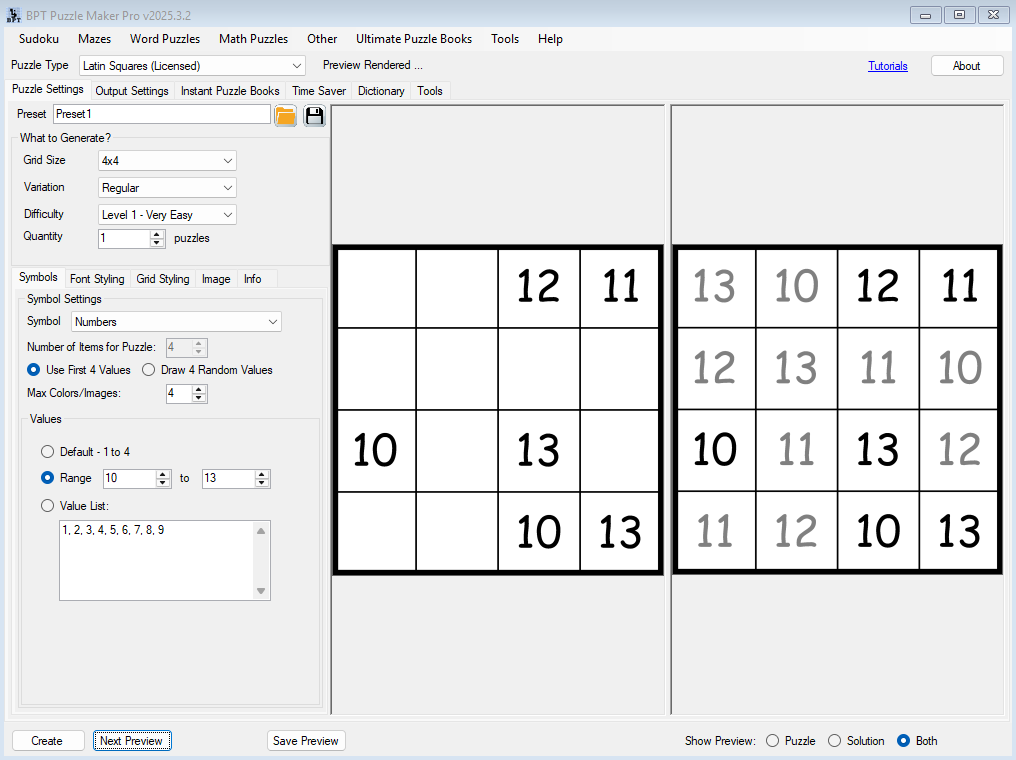Click the save preset floppy disk icon
Viewport: 1016px width, 760px height.
(x=314, y=115)
